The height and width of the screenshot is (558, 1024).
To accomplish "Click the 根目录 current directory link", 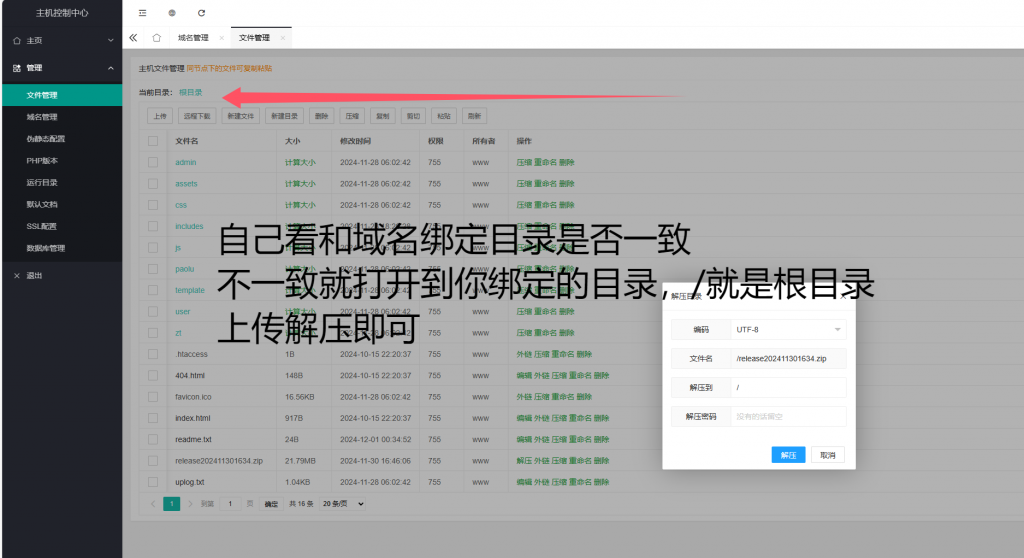I will point(191,93).
